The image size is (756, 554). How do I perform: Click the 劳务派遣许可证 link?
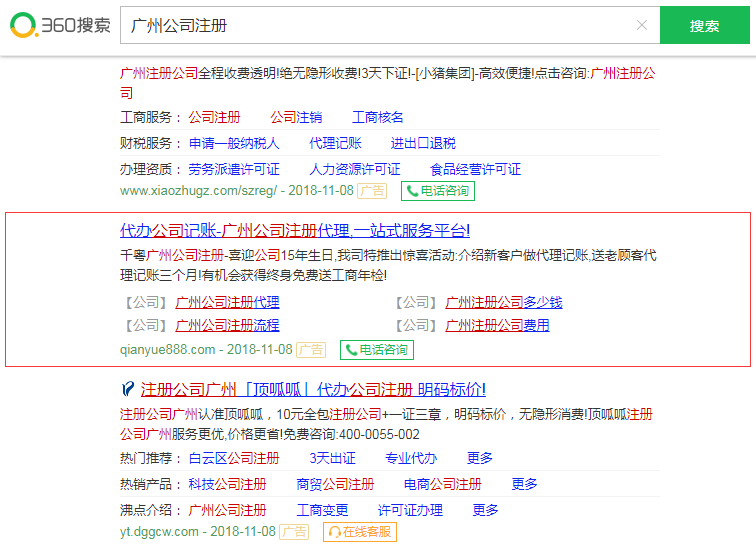point(234,169)
